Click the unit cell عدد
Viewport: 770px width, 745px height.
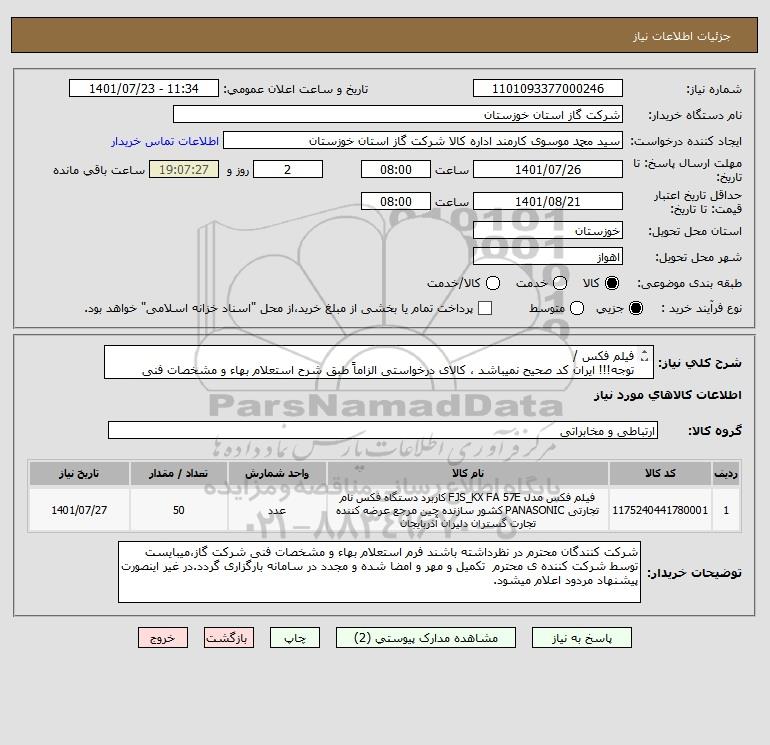[277, 510]
